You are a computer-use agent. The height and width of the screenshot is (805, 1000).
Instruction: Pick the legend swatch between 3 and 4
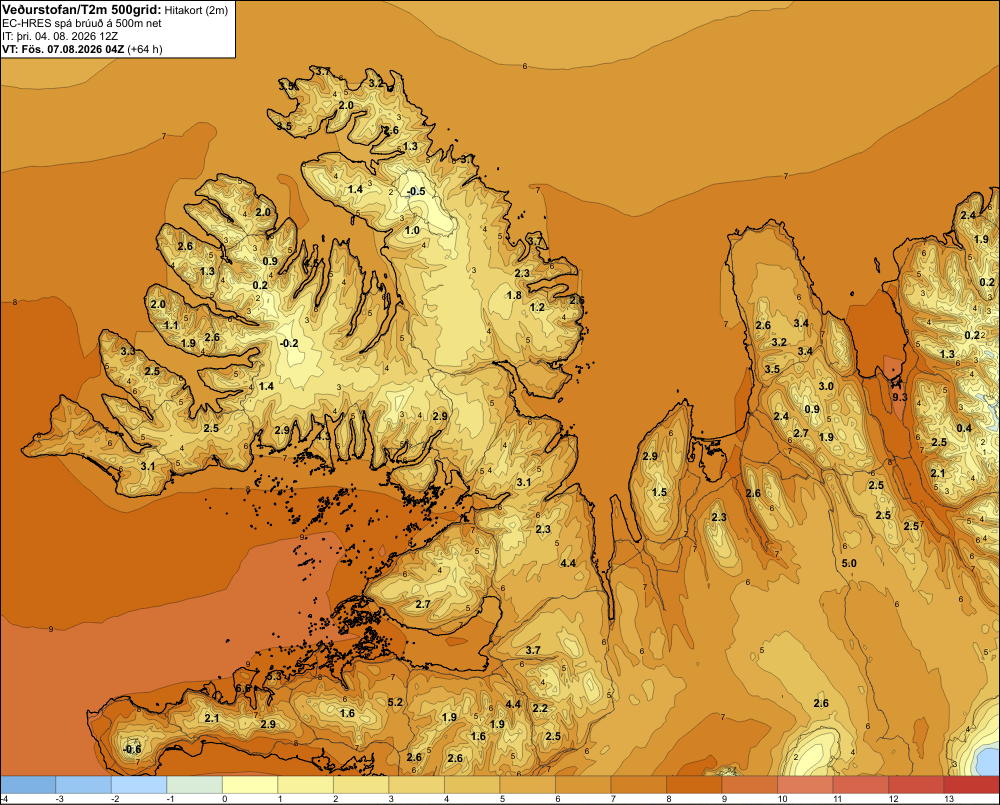coord(416,785)
